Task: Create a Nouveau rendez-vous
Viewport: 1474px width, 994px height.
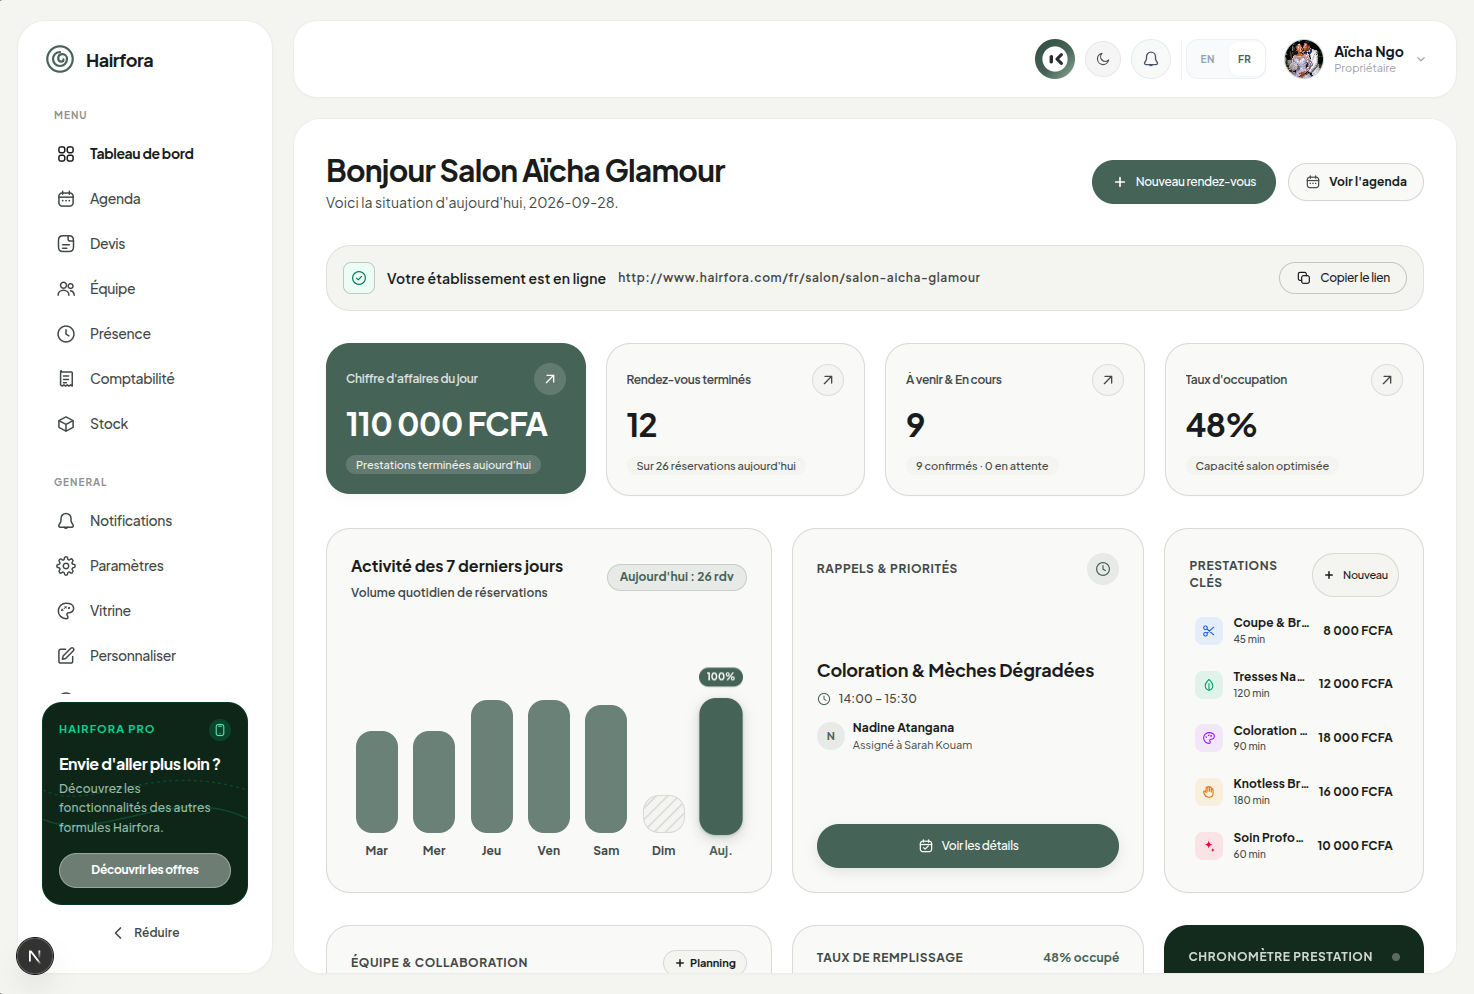Action: pyautogui.click(x=1184, y=182)
